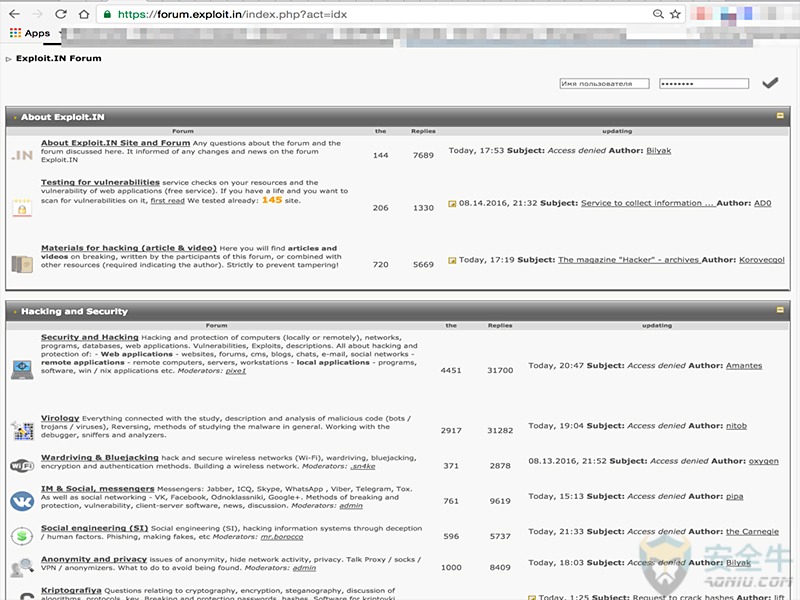800x600 pixels.
Task: Click the lock icon for Testing for vulnerabilities
Action: [22, 208]
